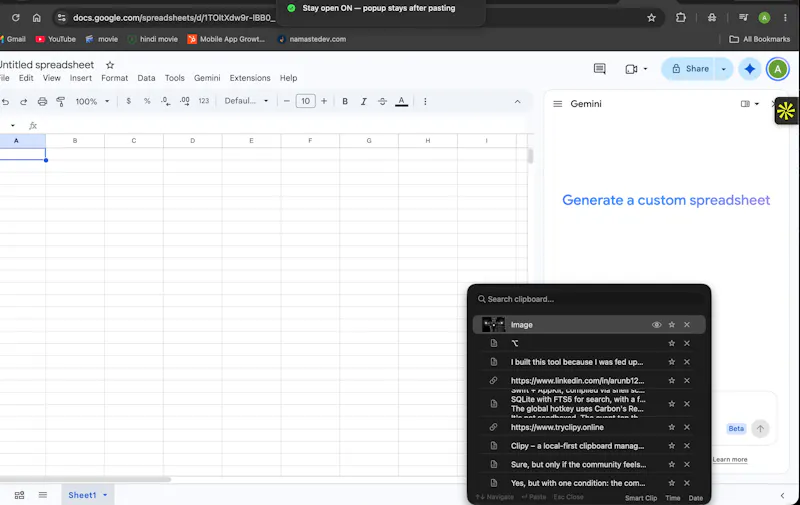Viewport: 800px width, 505px height.
Task: Format as currency
Action: (x=129, y=102)
